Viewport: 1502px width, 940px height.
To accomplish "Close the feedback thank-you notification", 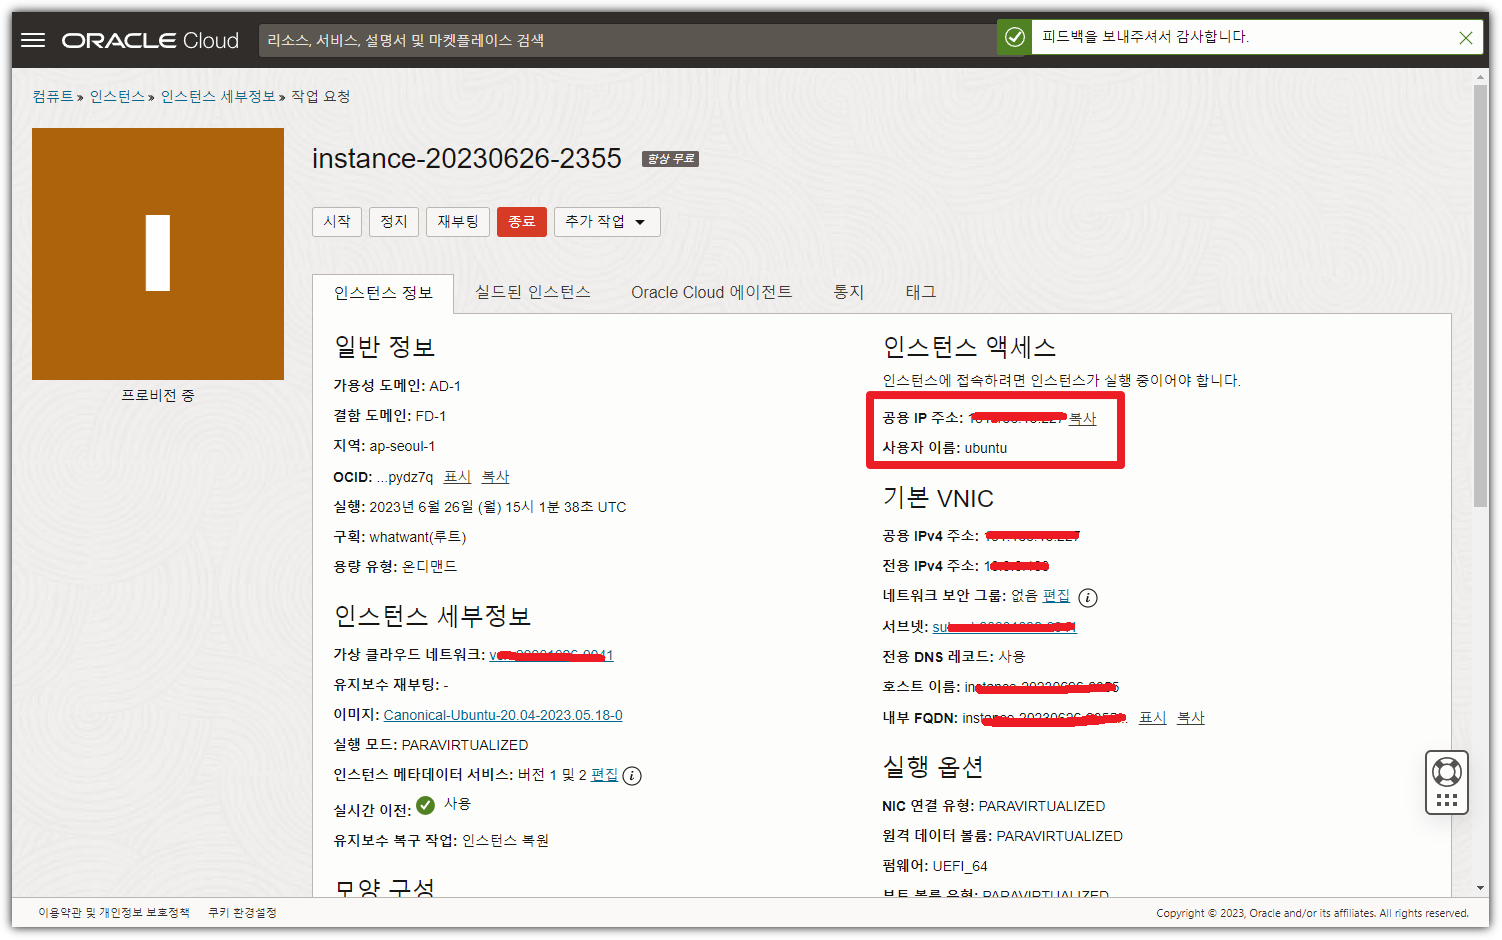I will [1465, 38].
